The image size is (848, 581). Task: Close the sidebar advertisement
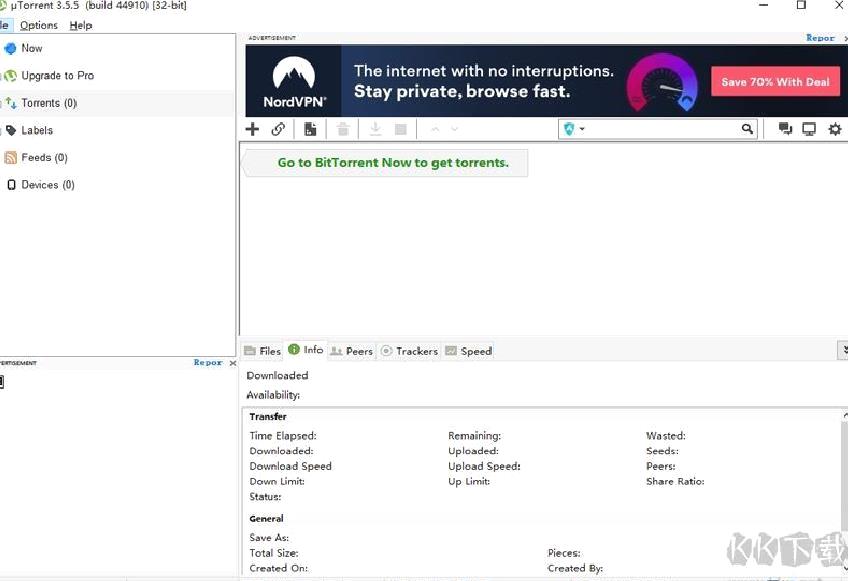(x=233, y=363)
